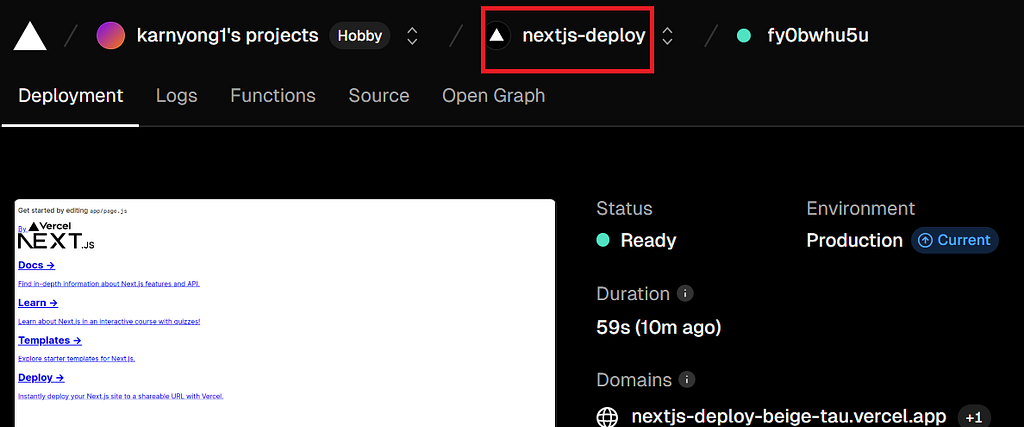This screenshot has width=1024, height=427.
Task: Click 'Learn about Next.js in an interactive course' text
Action: tap(109, 321)
